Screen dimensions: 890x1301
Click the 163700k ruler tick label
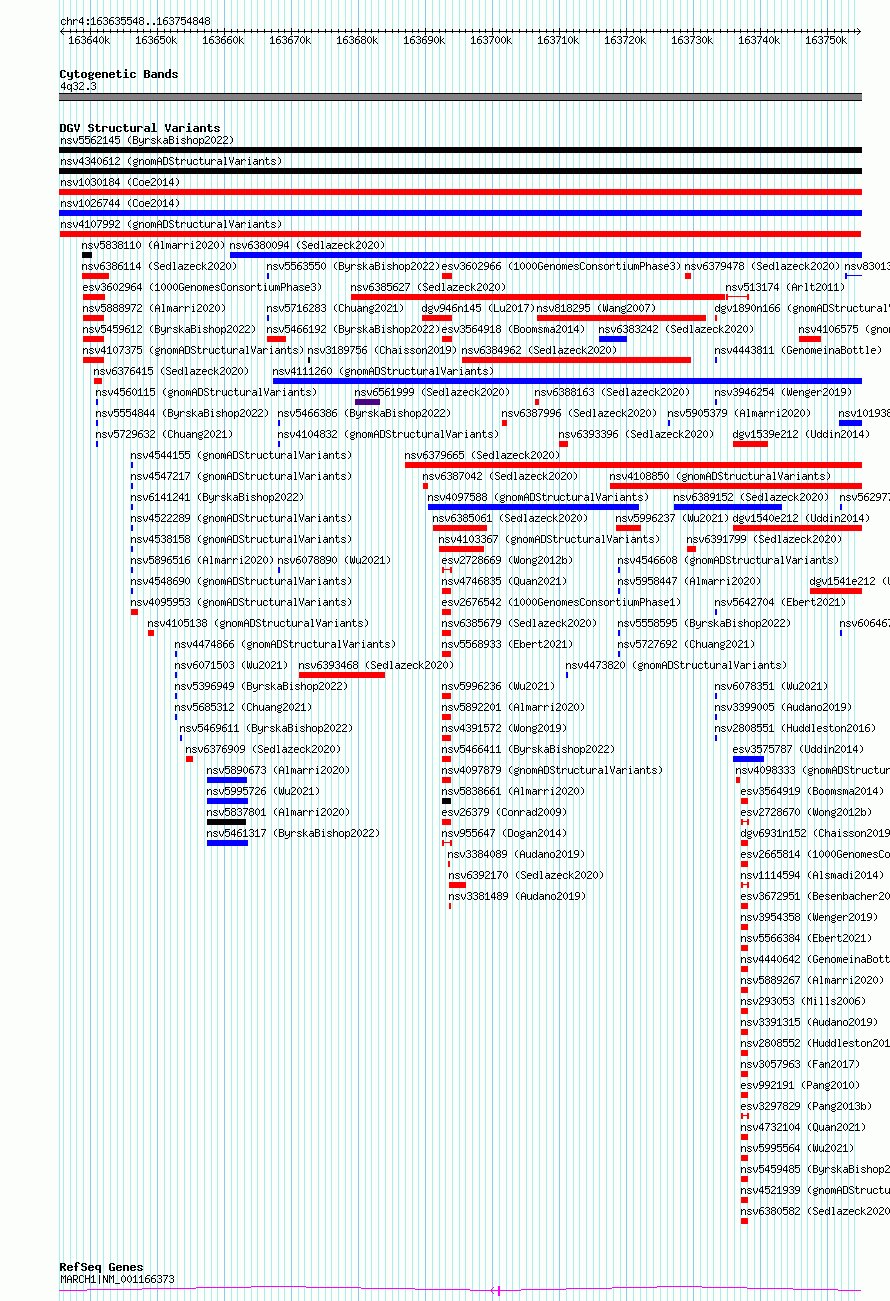pos(491,40)
